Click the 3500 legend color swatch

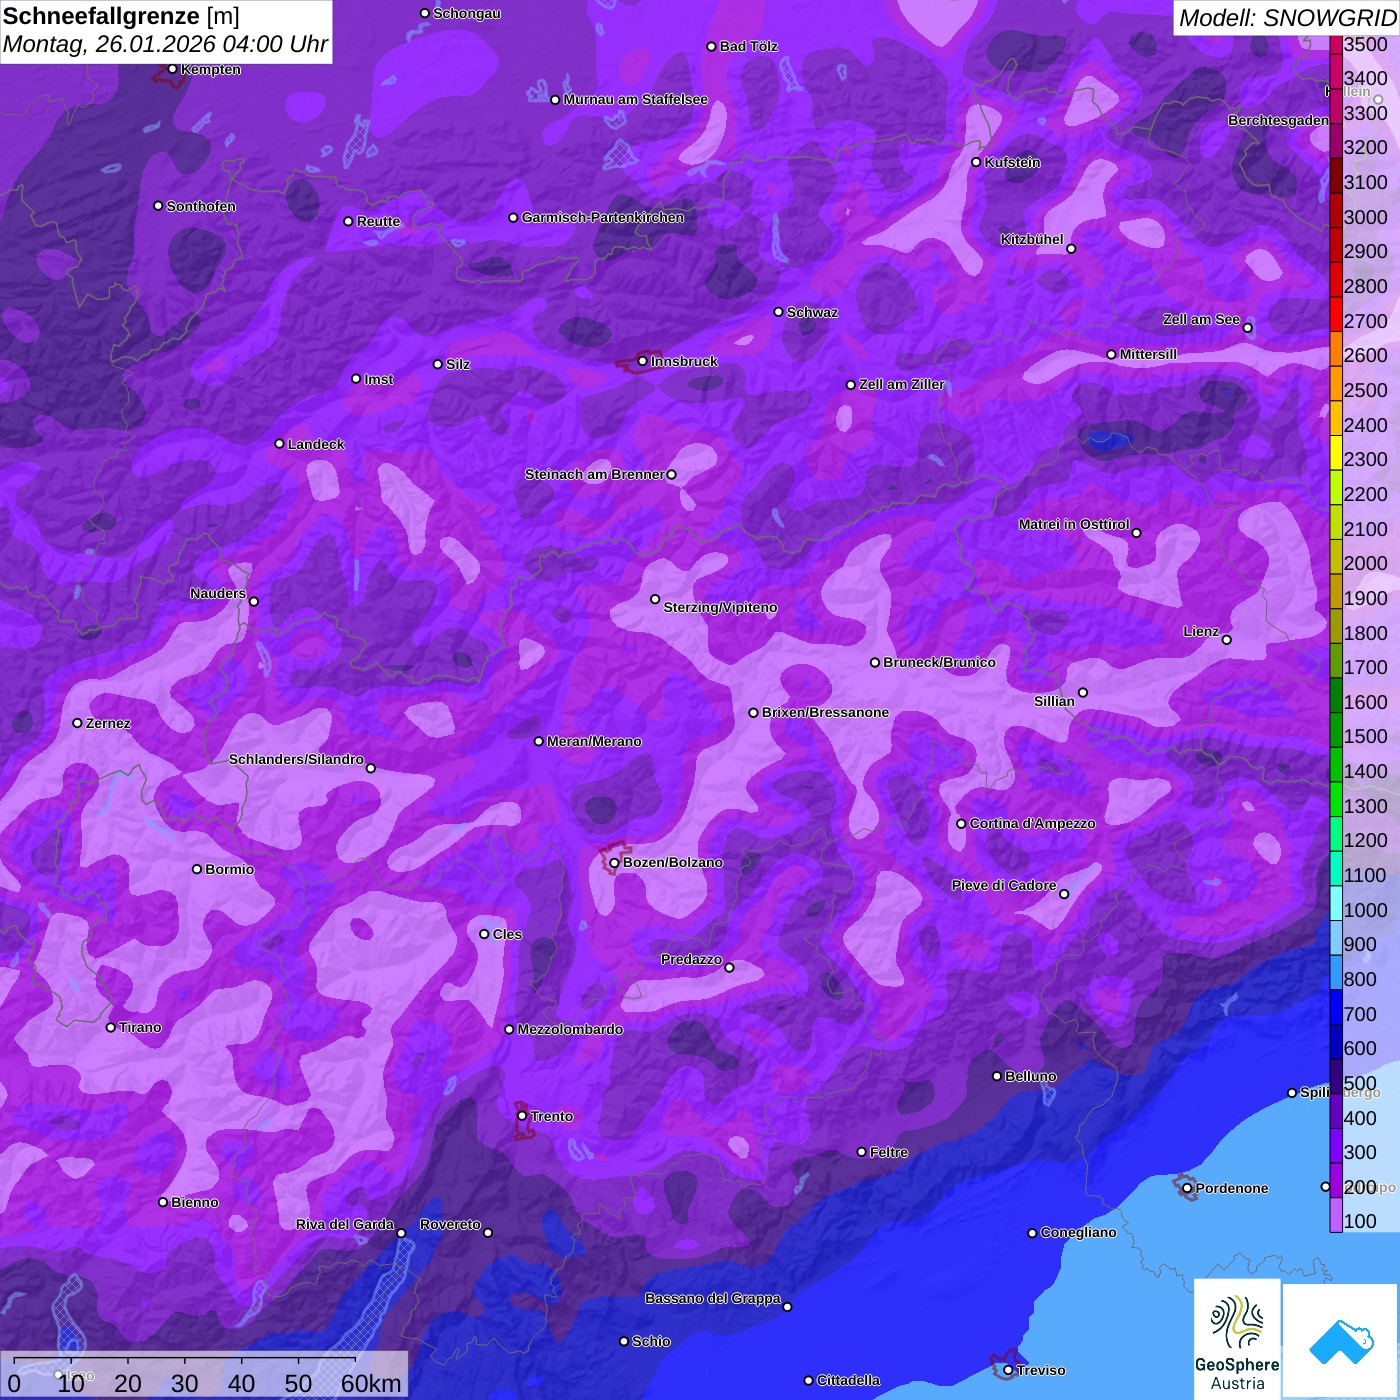click(x=1335, y=44)
